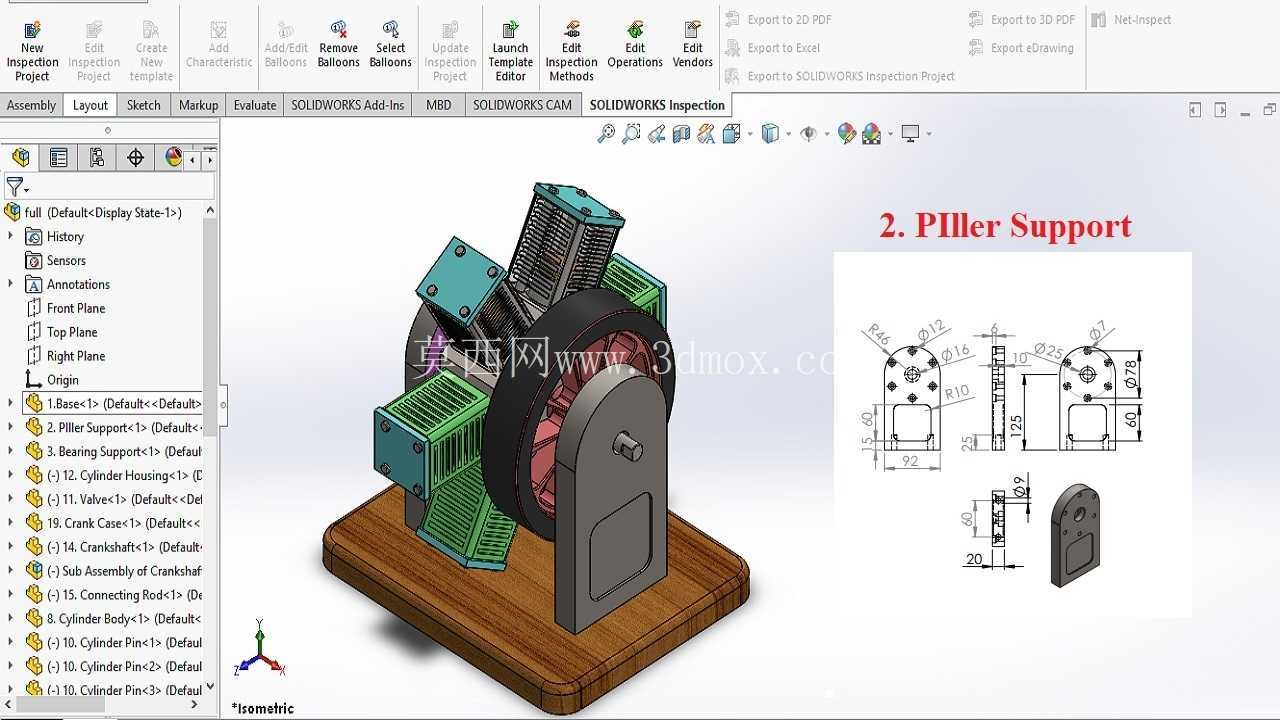Screen dimensions: 1280x720
Task: Open FeatureManager Design Tree tab
Action: [x=21, y=157]
